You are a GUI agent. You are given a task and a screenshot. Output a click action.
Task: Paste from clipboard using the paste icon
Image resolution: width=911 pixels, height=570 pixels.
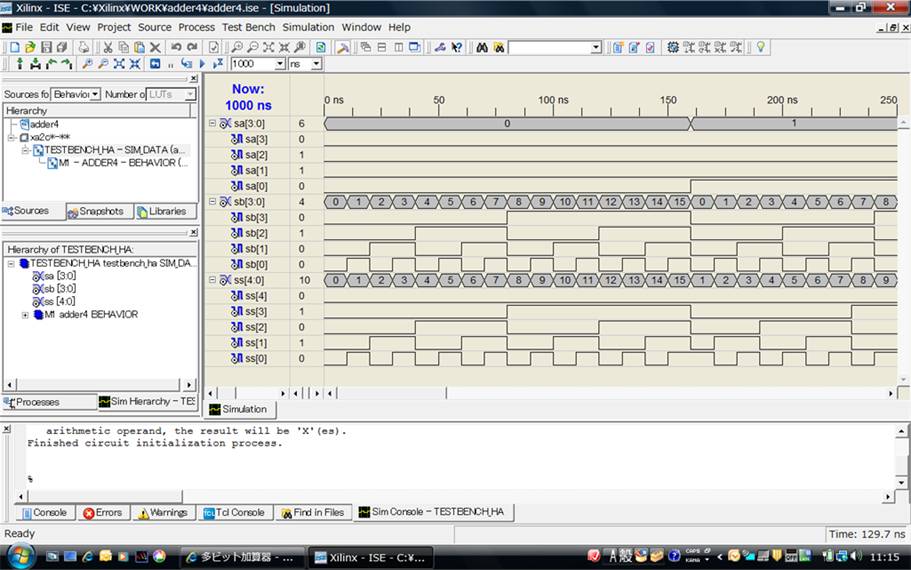tap(139, 48)
